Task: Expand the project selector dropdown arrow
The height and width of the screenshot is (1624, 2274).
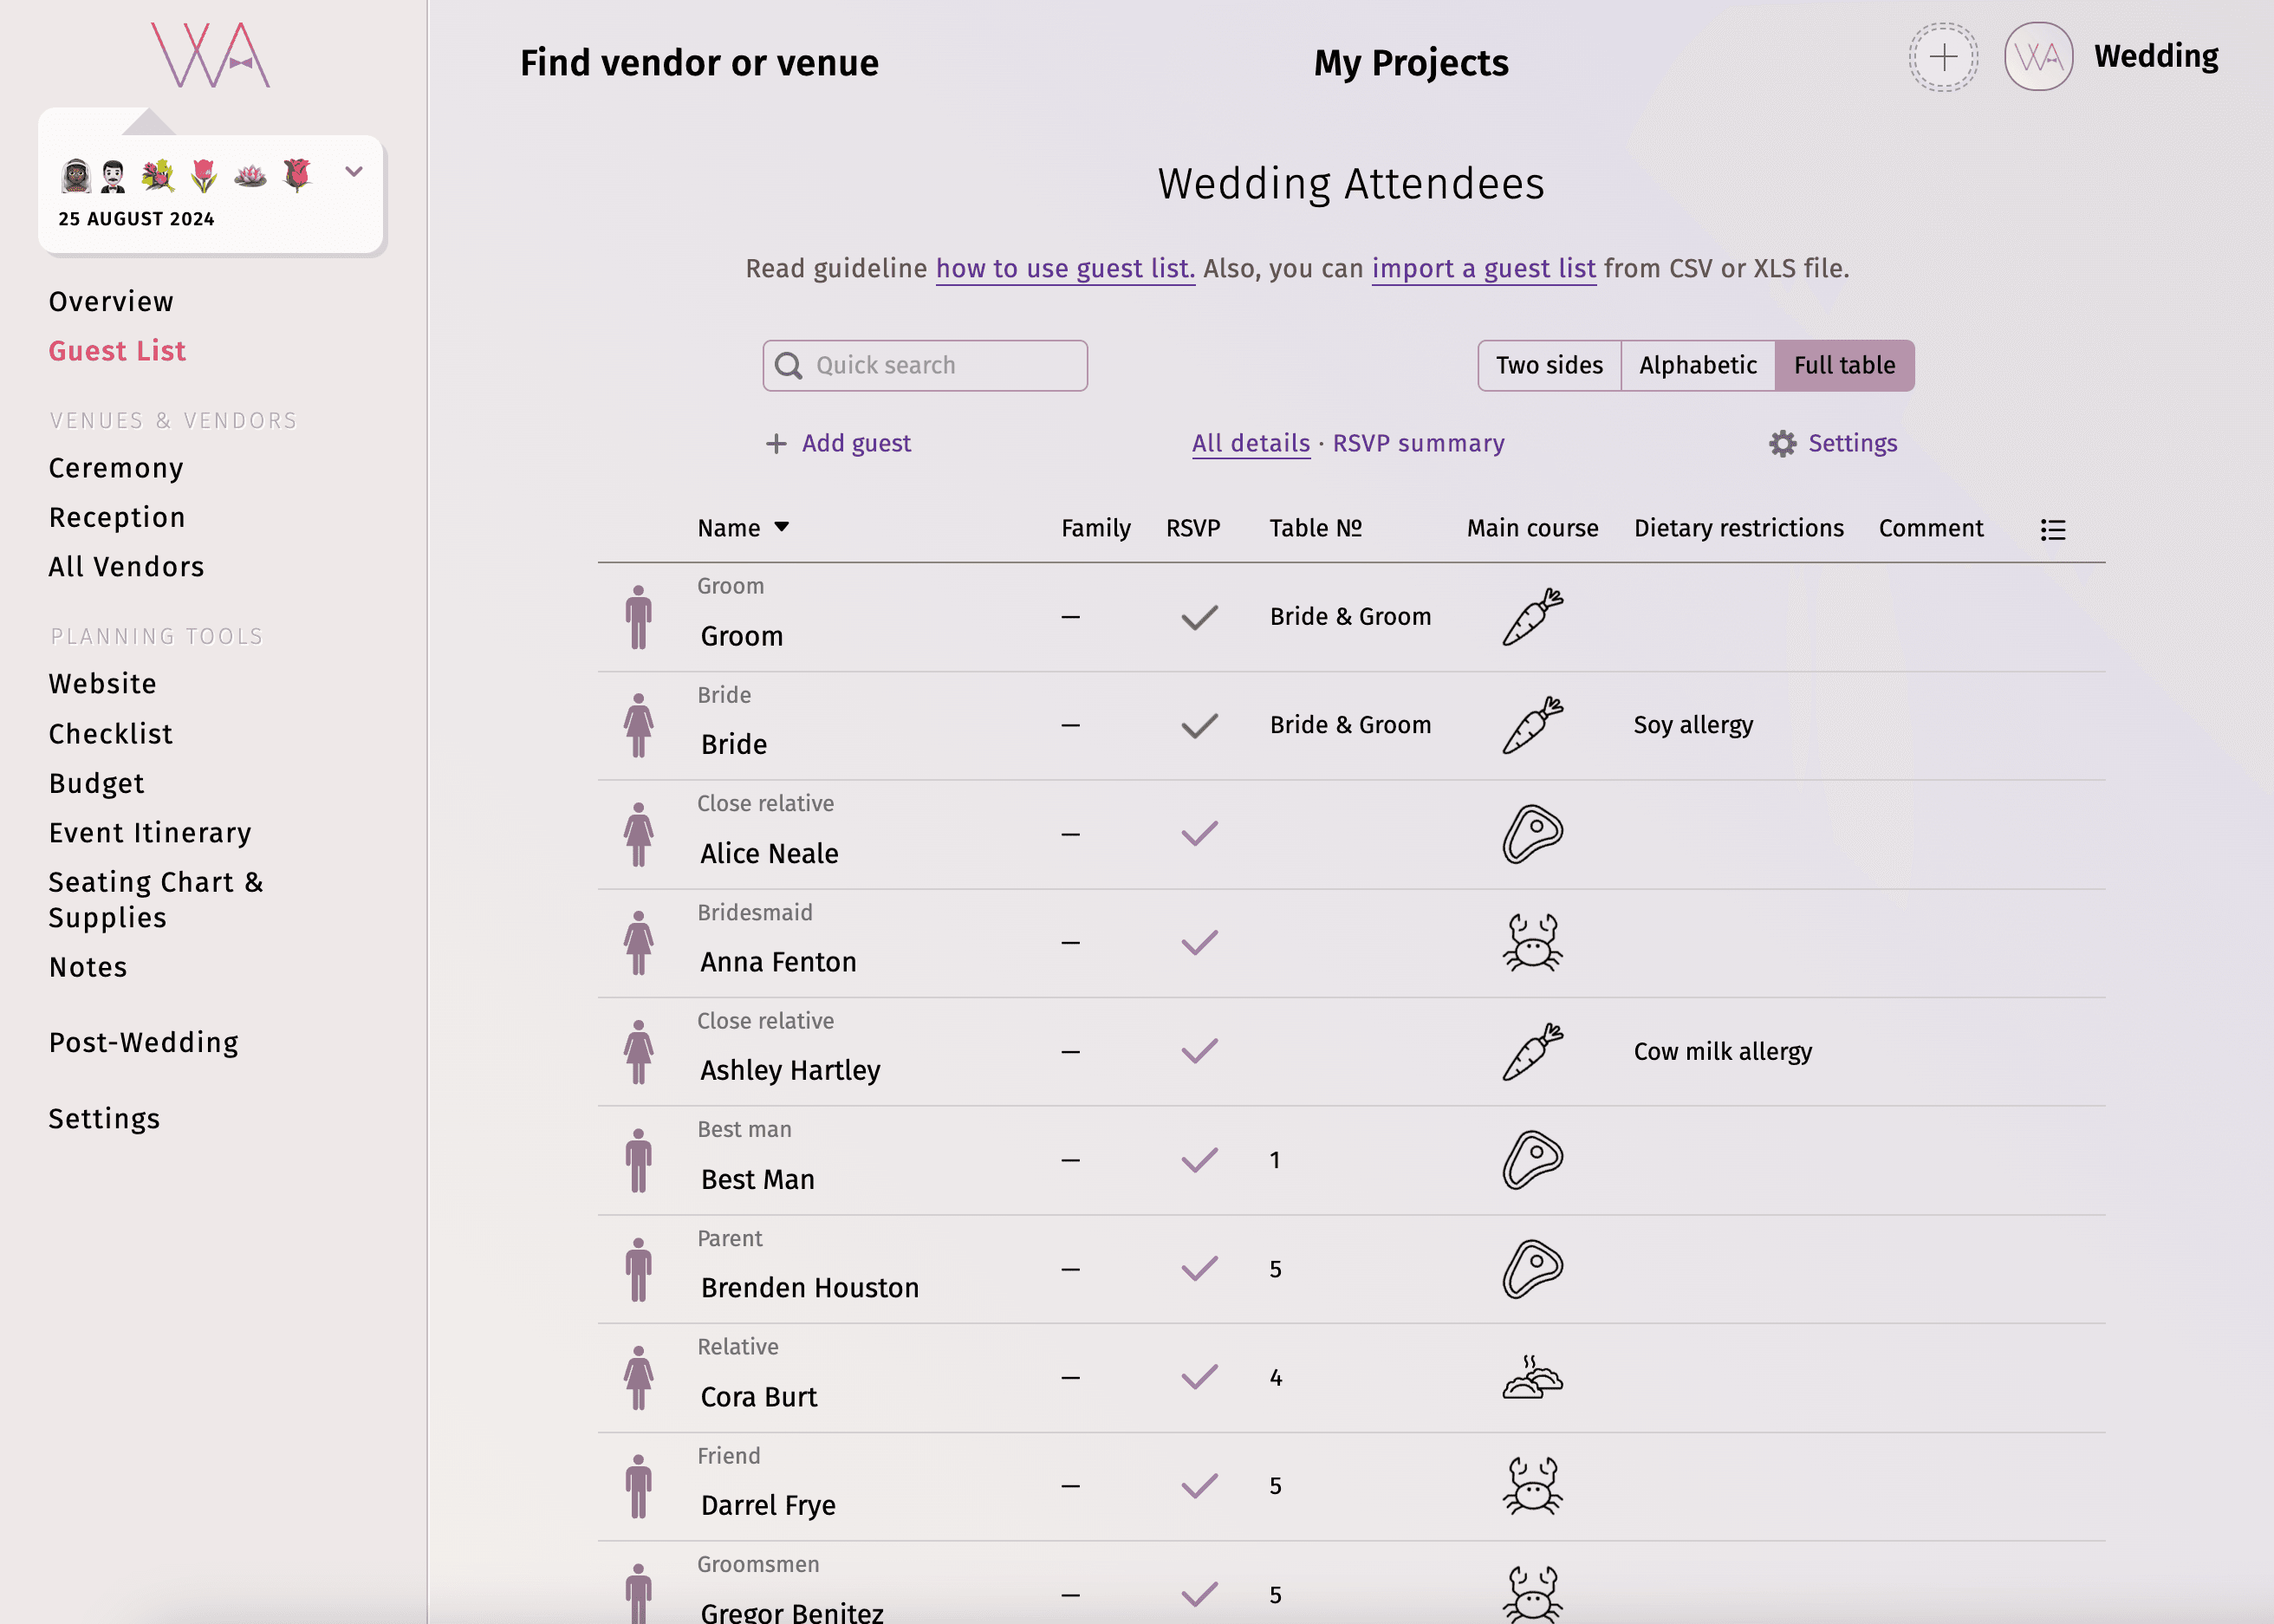Action: click(354, 172)
